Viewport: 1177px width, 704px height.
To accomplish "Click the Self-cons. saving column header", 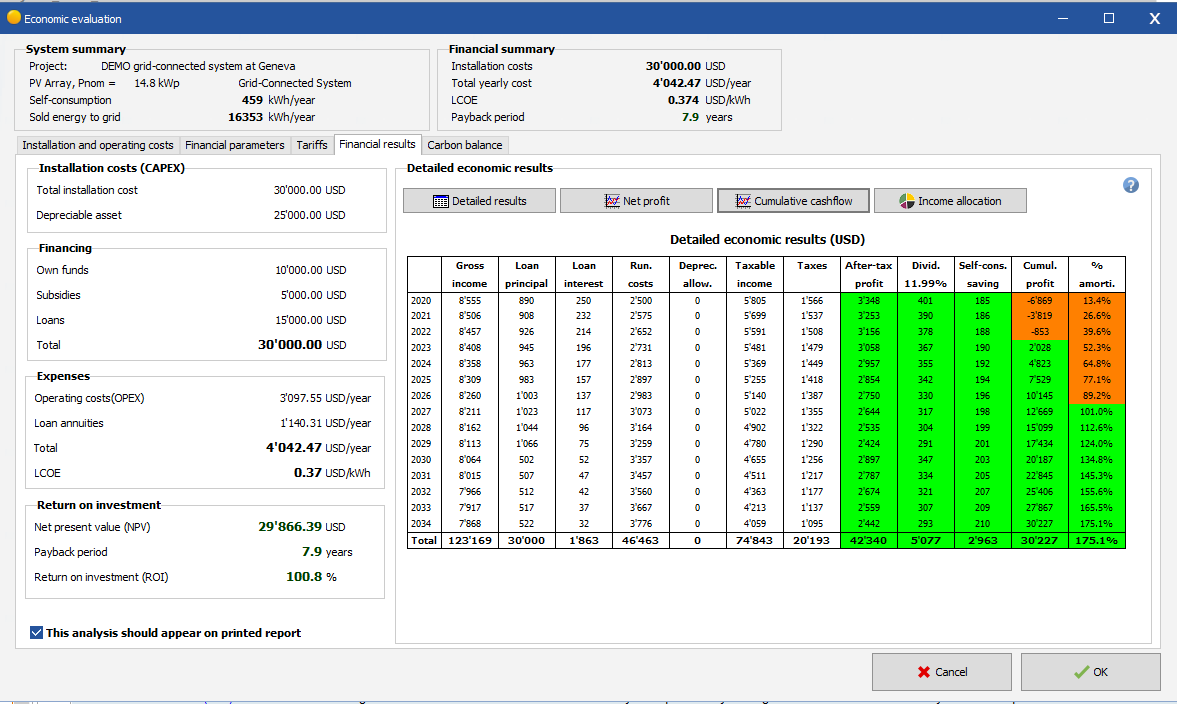I will [983, 275].
